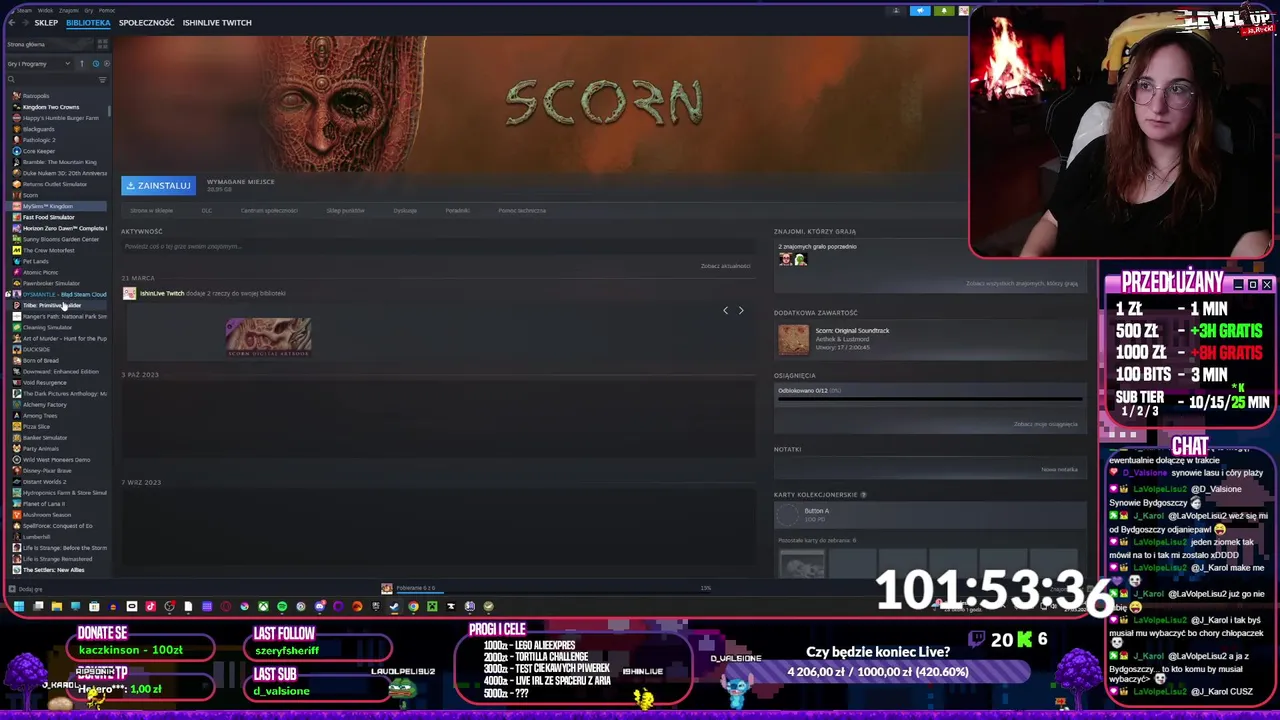This screenshot has height=720, width=1280.
Task: Open Zobacz aktualności link
Action: [725, 266]
